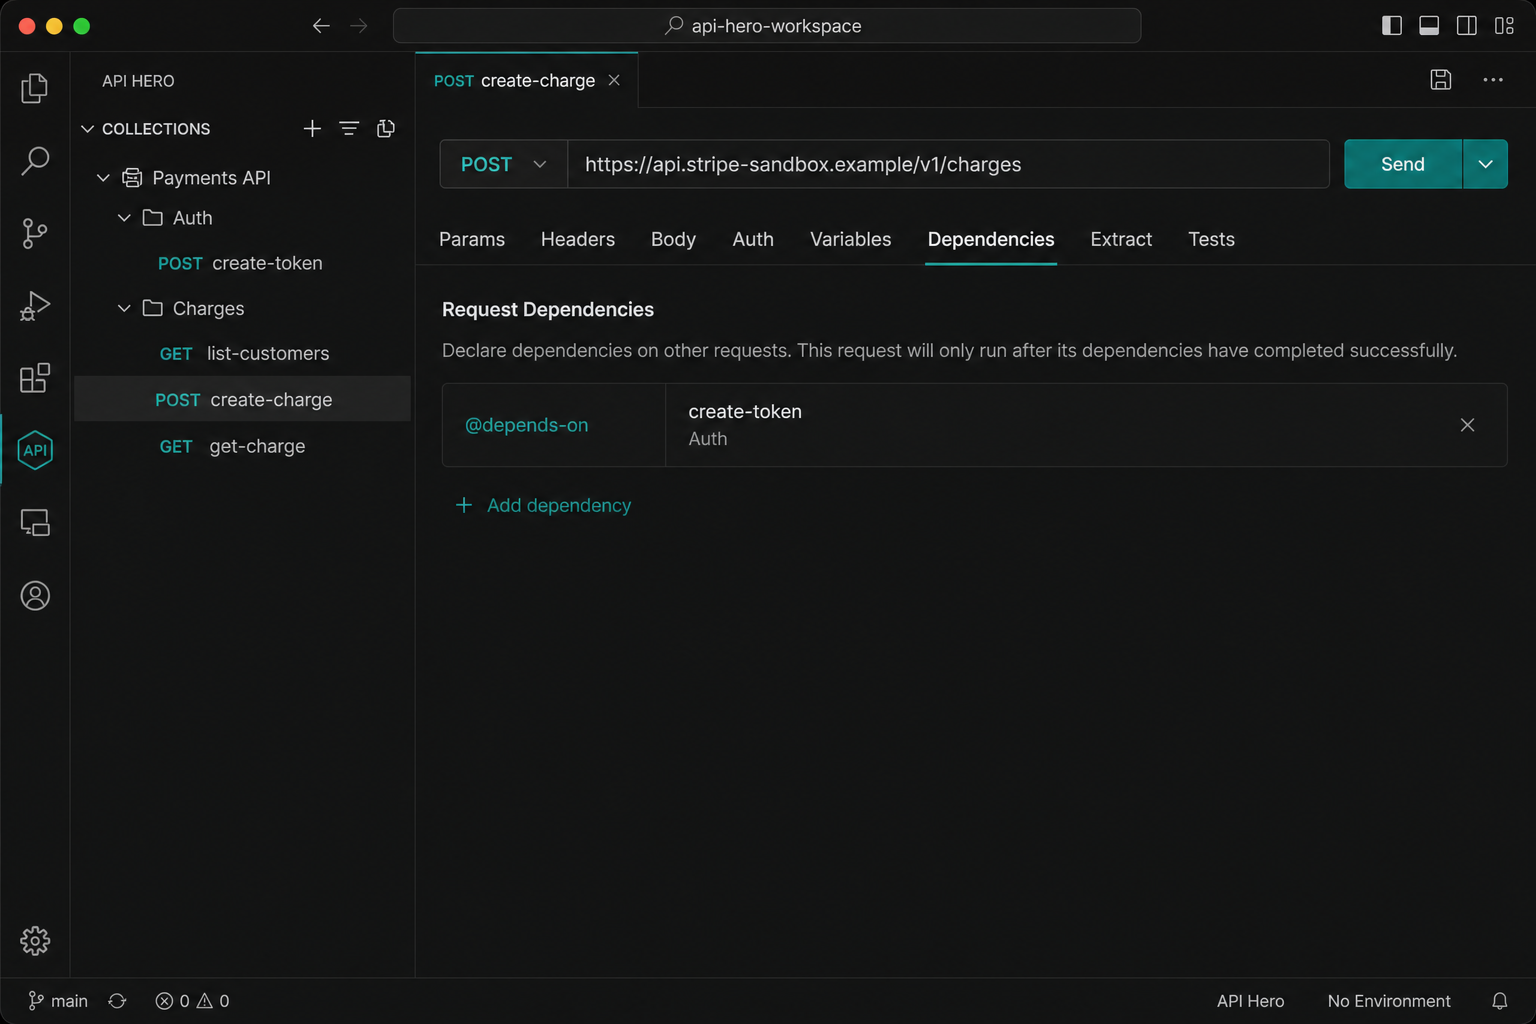The height and width of the screenshot is (1024, 1536).
Task: Remove the create-token dependency
Action: click(1467, 425)
